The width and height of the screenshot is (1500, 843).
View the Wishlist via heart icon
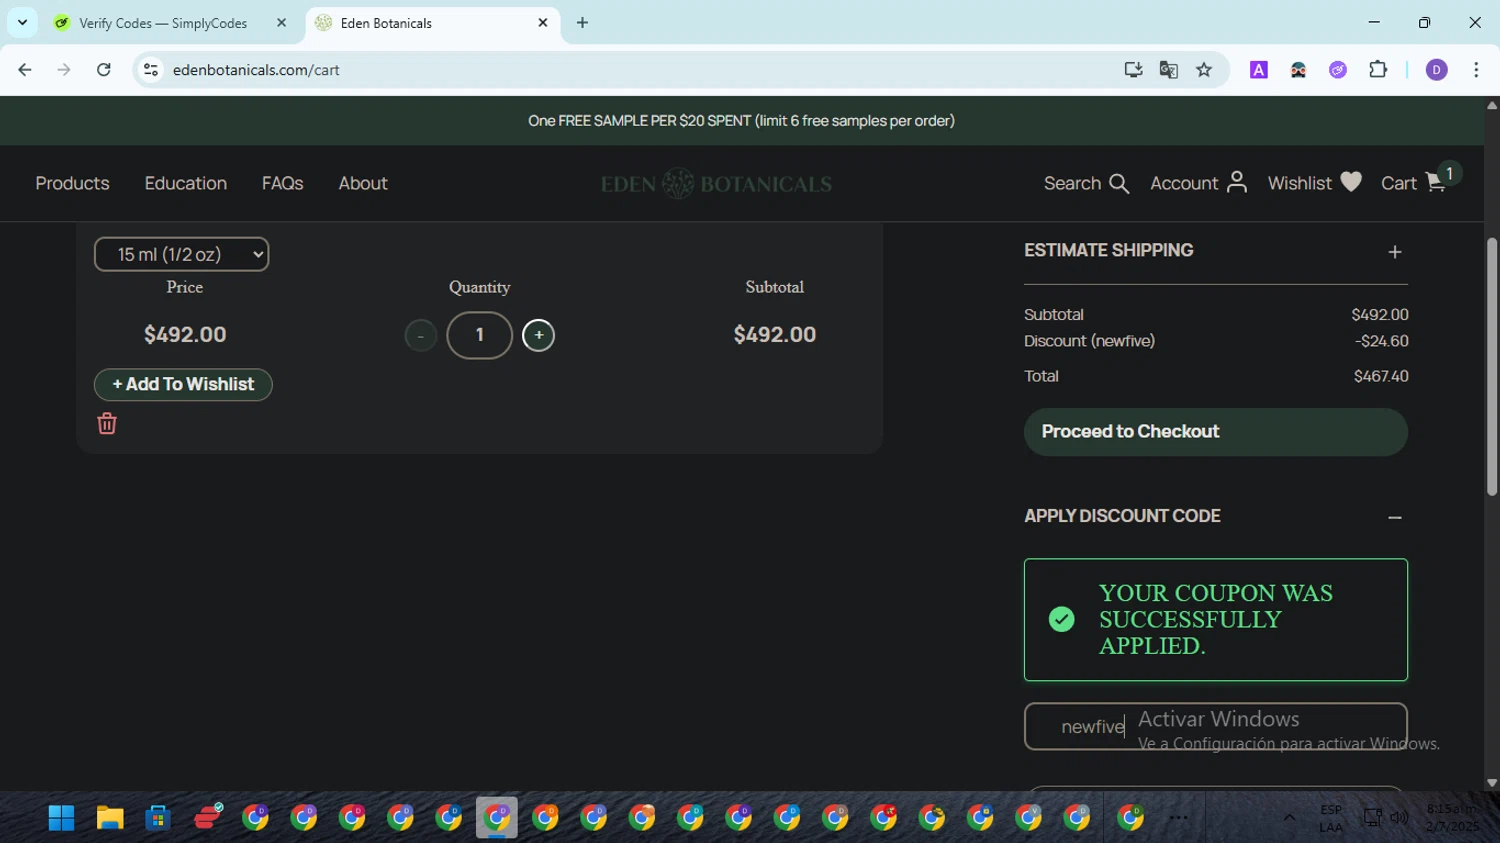tap(1314, 184)
